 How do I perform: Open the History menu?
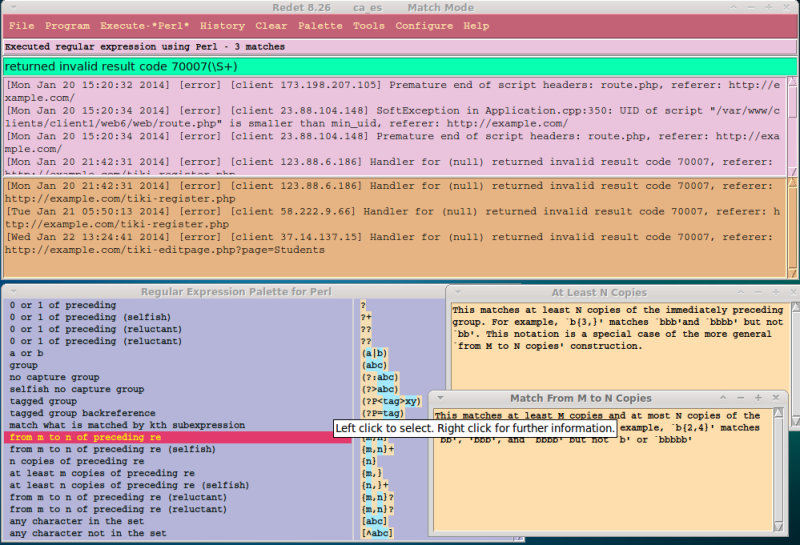coord(222,25)
